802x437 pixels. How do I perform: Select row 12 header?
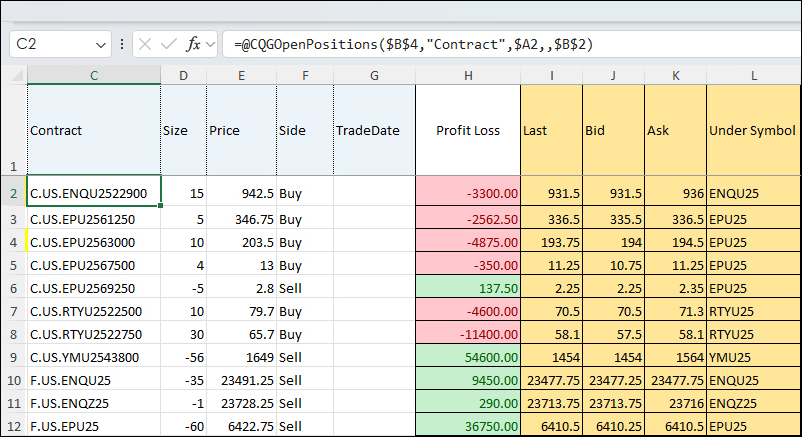tap(13, 426)
